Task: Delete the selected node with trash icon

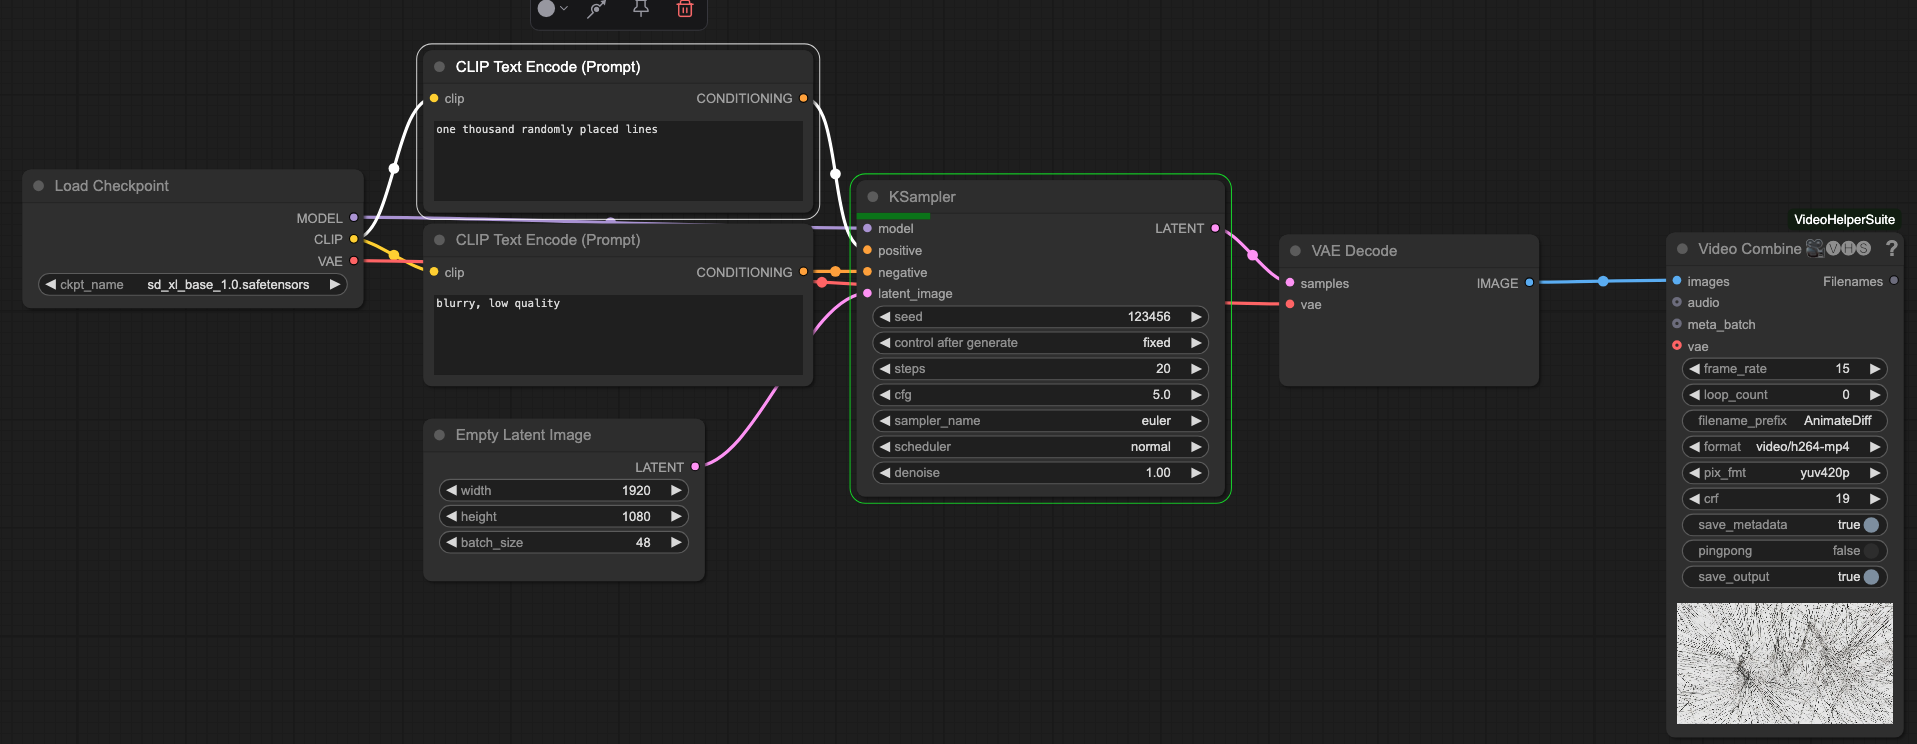Action: (685, 9)
